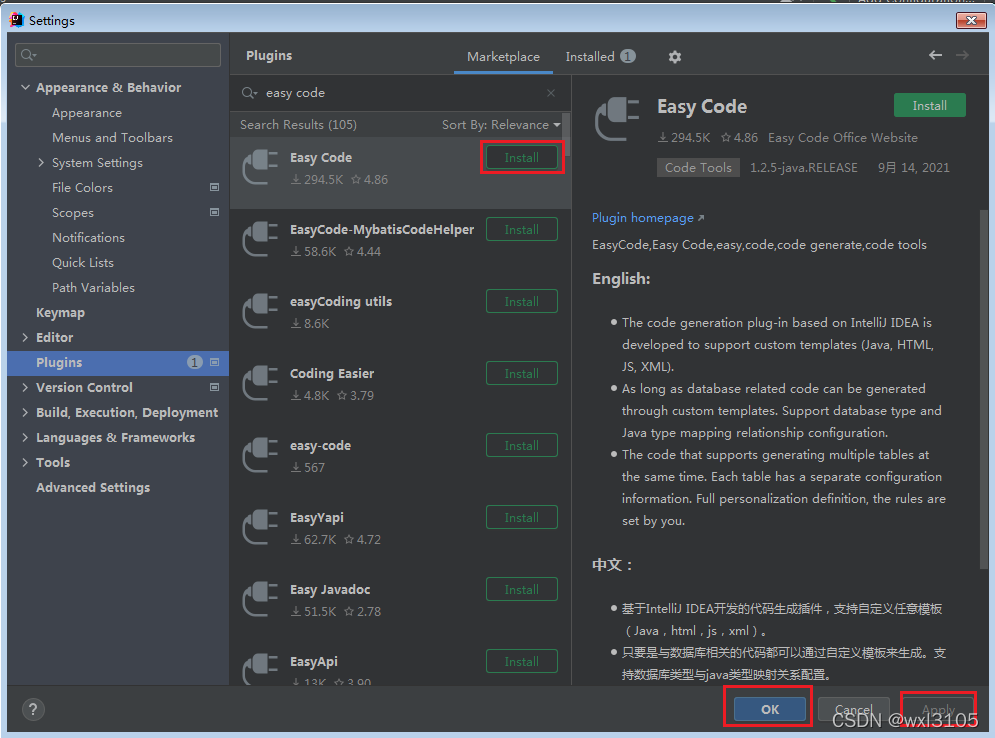Install the Coding Easier plugin
Viewport: 995px width, 738px height.
pyautogui.click(x=522, y=374)
